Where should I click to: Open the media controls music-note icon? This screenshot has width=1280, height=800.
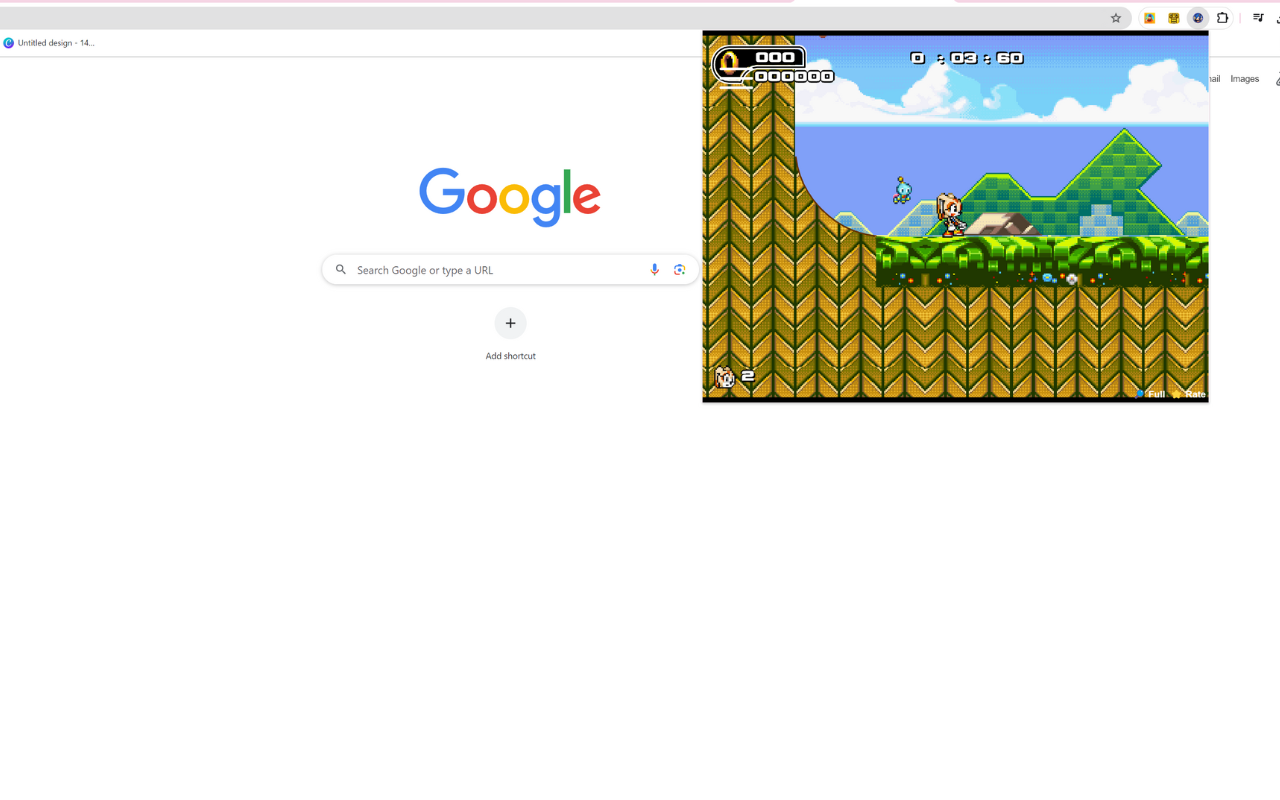coord(1258,18)
